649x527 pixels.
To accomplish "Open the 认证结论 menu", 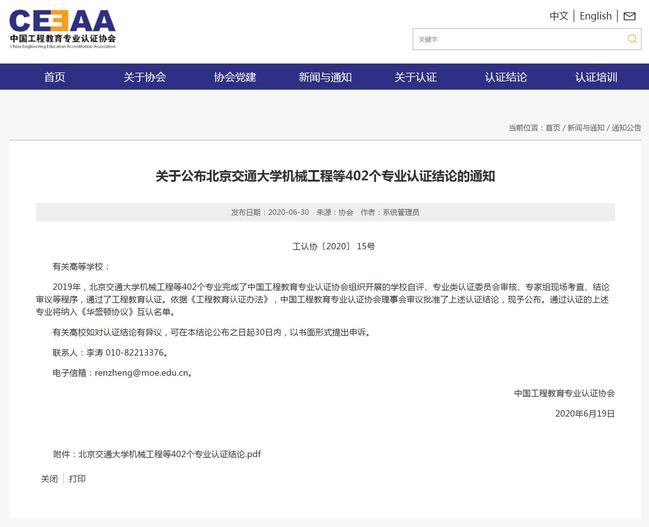I will 506,77.
